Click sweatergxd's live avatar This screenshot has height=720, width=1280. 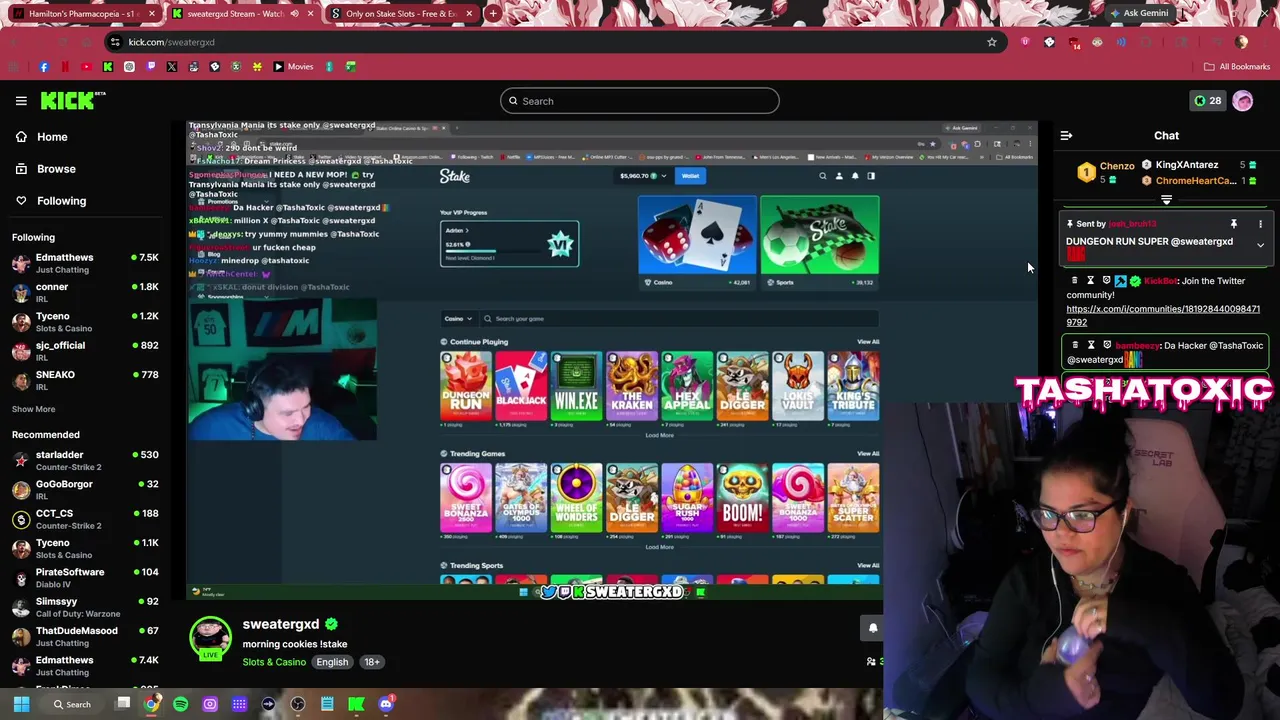[210, 638]
